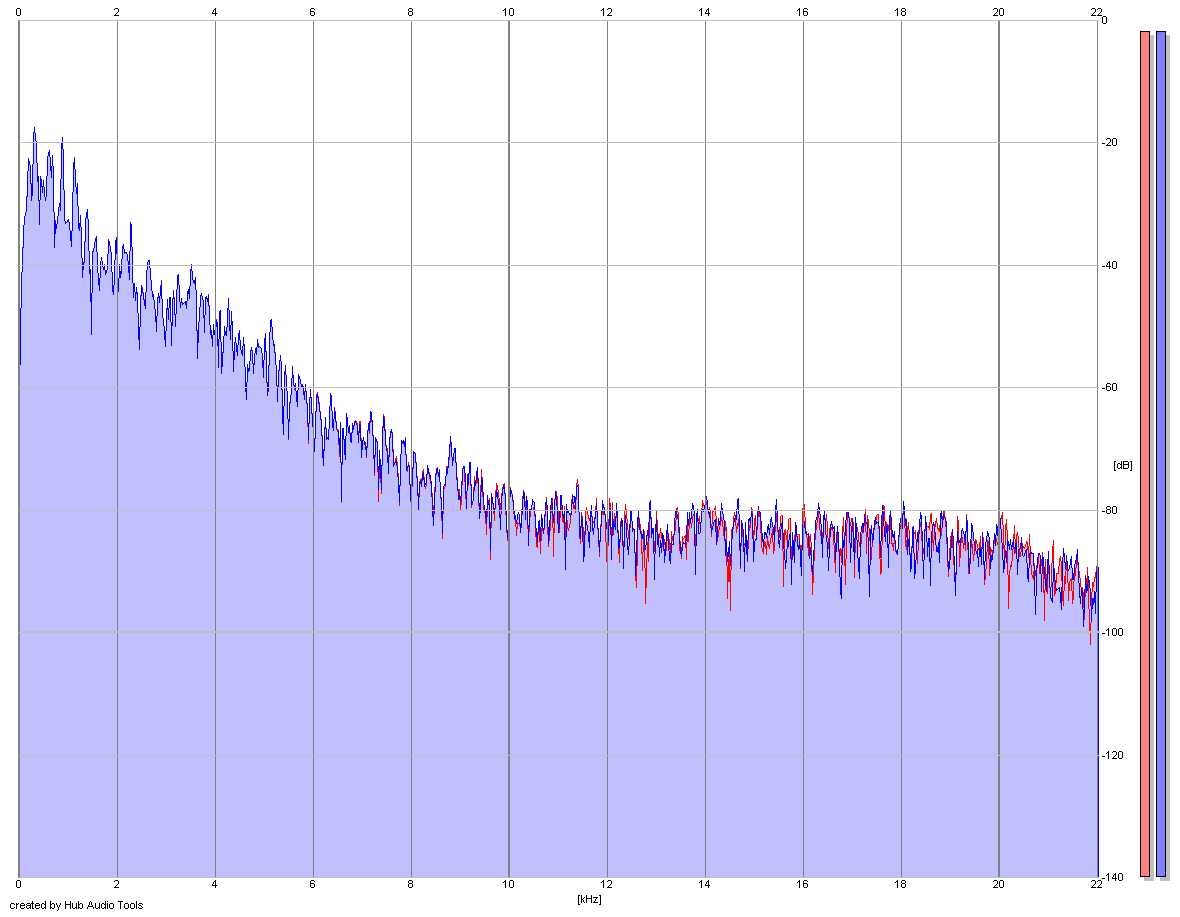Click the [kHz] axis unit label

tap(589, 899)
